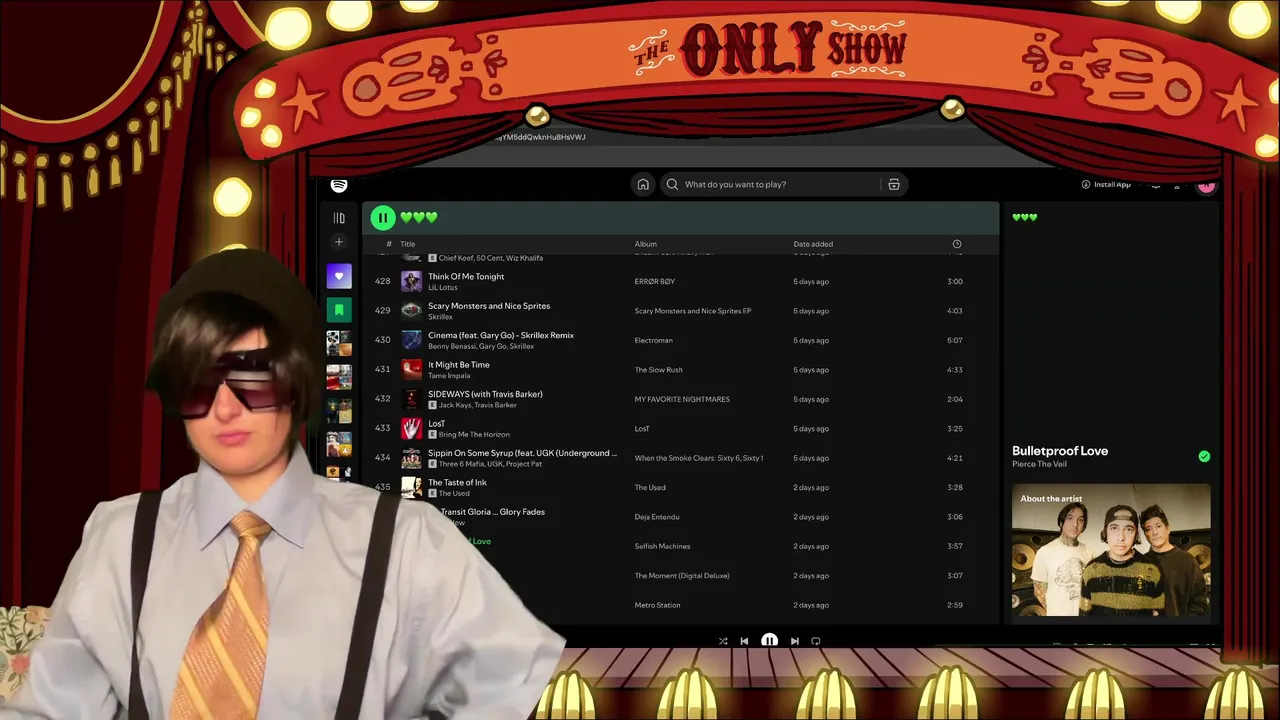Click the Scary Monsters and Nice Sprites cover
This screenshot has width=1280, height=720.
(411, 311)
